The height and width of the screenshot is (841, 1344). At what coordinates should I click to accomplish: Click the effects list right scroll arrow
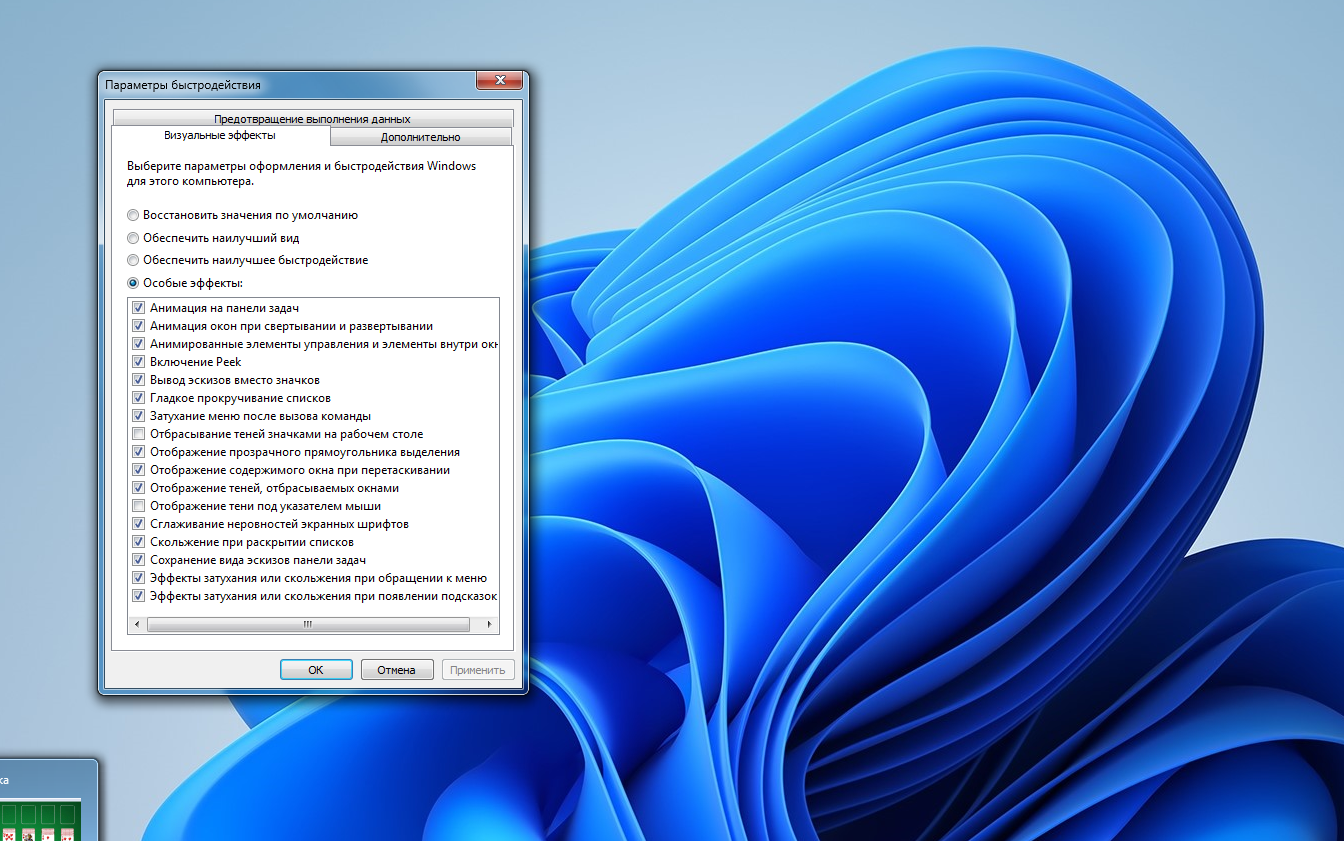click(x=489, y=624)
